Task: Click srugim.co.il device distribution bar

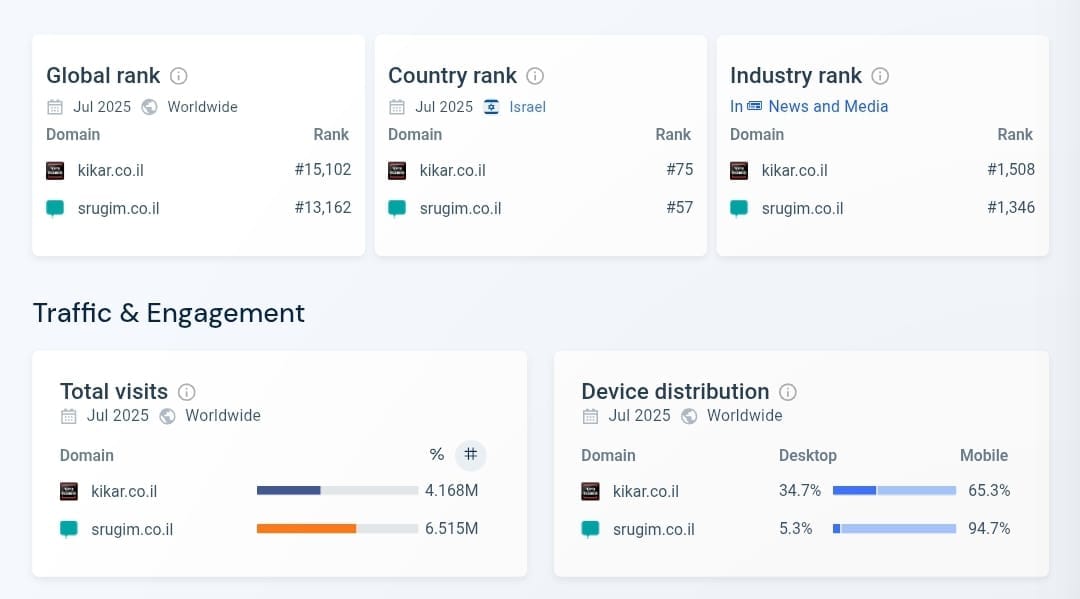Action: tap(895, 529)
